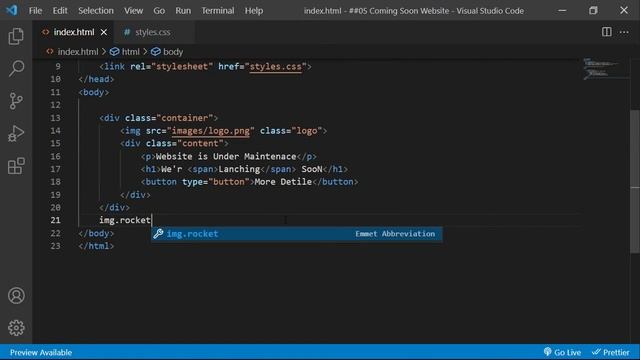Image resolution: width=640 pixels, height=360 pixels.
Task: Follow the styles.css link on line 9
Action: (x=276, y=67)
